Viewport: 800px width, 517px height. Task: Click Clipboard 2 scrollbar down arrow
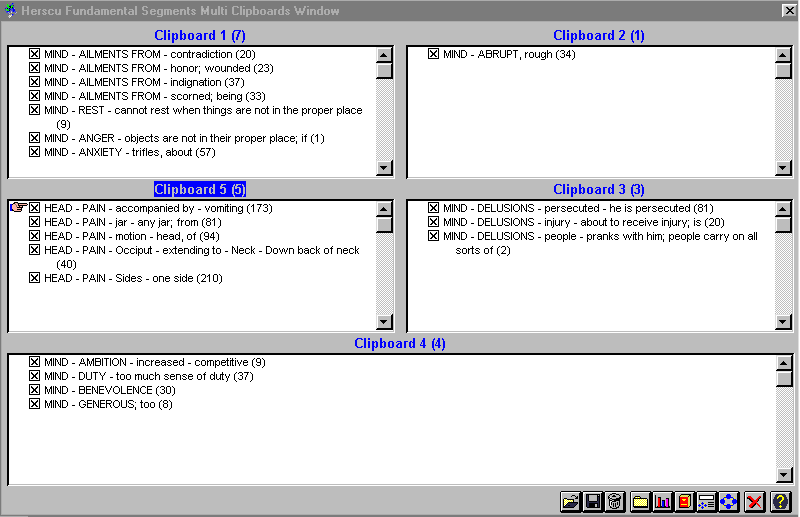click(x=783, y=167)
